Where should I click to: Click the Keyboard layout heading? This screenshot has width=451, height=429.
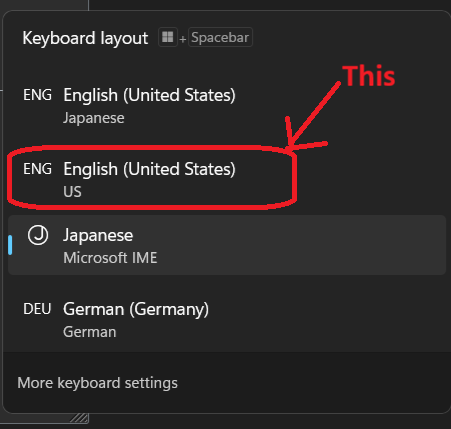pyautogui.click(x=85, y=38)
